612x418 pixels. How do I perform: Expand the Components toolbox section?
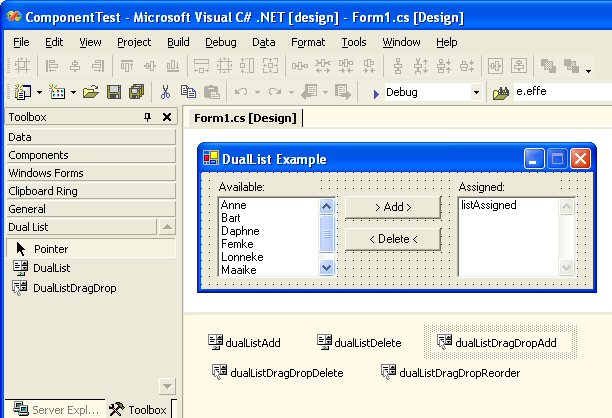pyautogui.click(x=91, y=155)
